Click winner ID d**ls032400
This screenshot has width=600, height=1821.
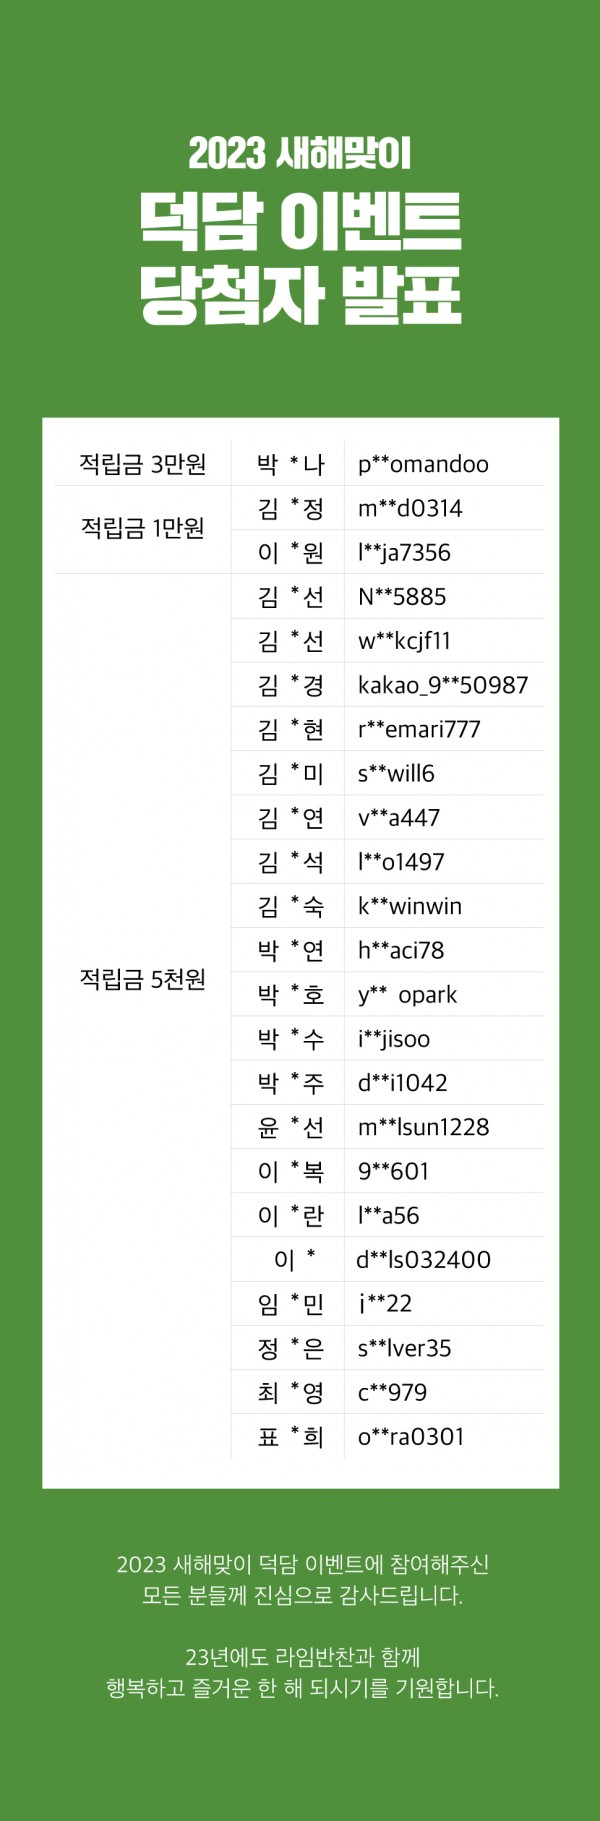(423, 1260)
